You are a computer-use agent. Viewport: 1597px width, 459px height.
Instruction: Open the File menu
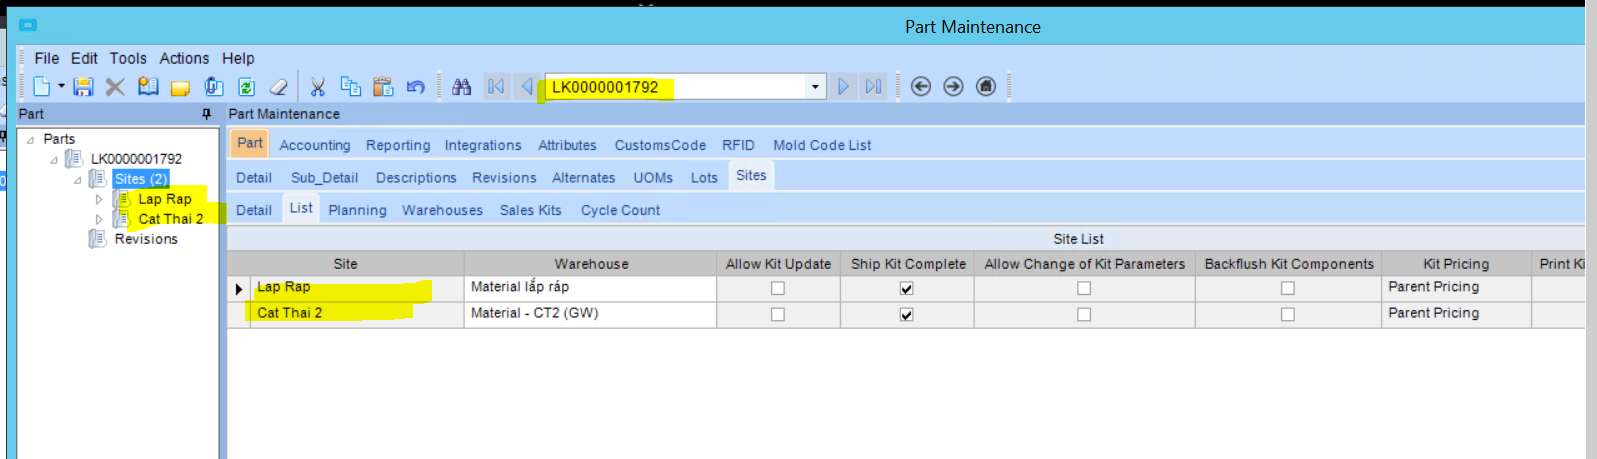point(47,58)
